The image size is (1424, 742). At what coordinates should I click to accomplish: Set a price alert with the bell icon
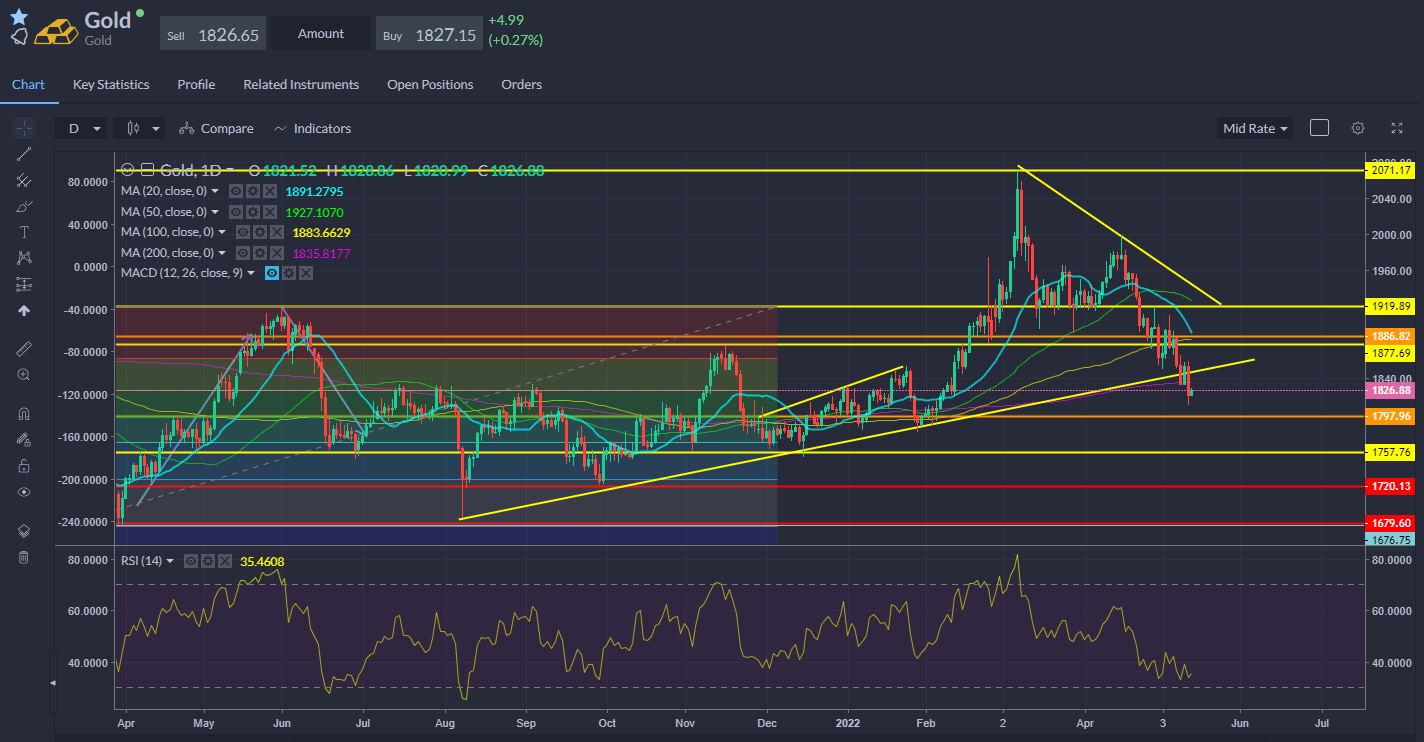(x=19, y=36)
